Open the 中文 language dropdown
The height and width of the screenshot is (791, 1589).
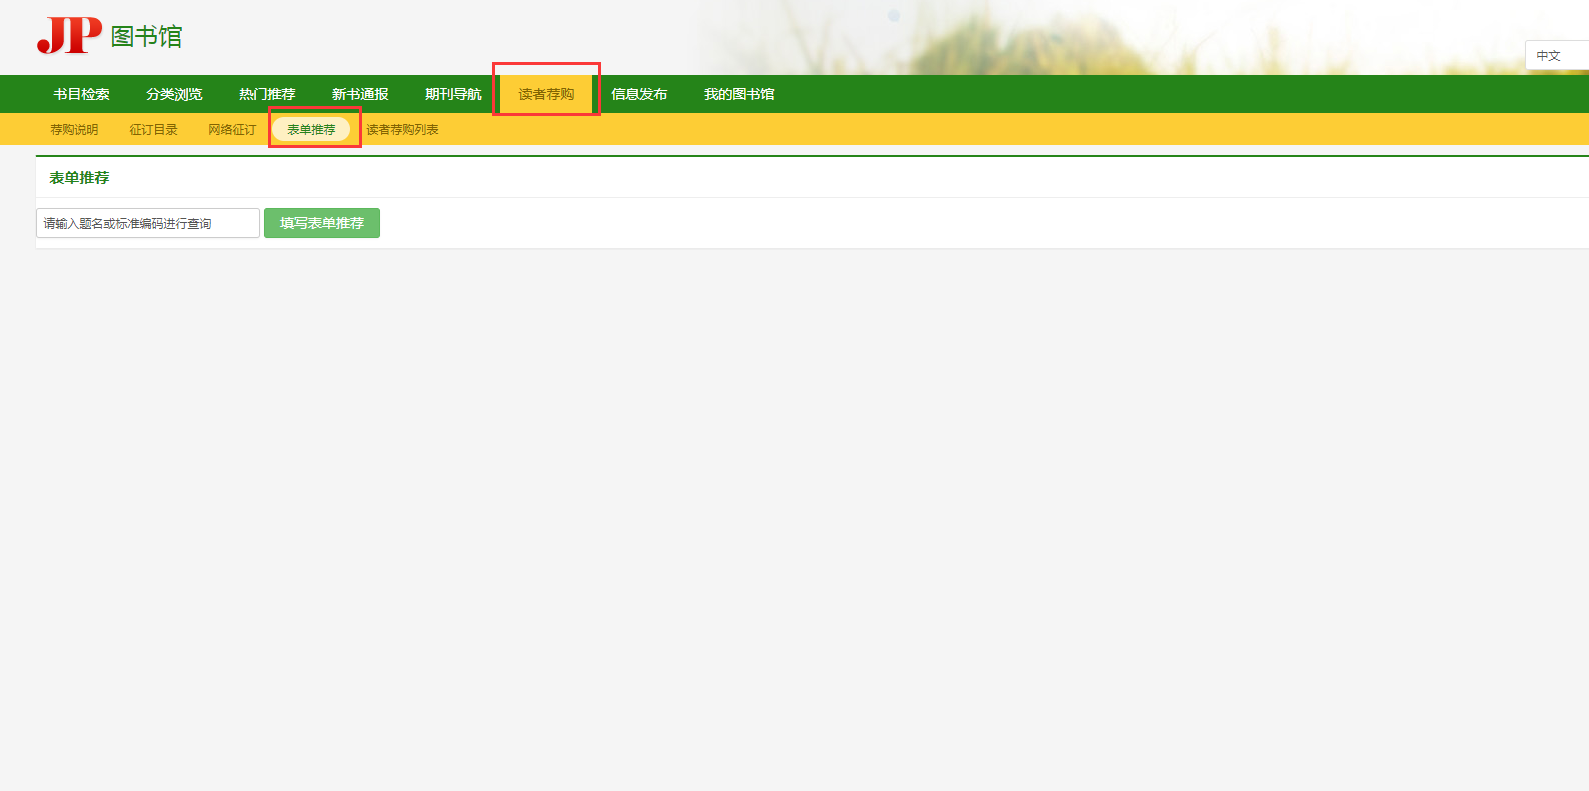click(1554, 56)
